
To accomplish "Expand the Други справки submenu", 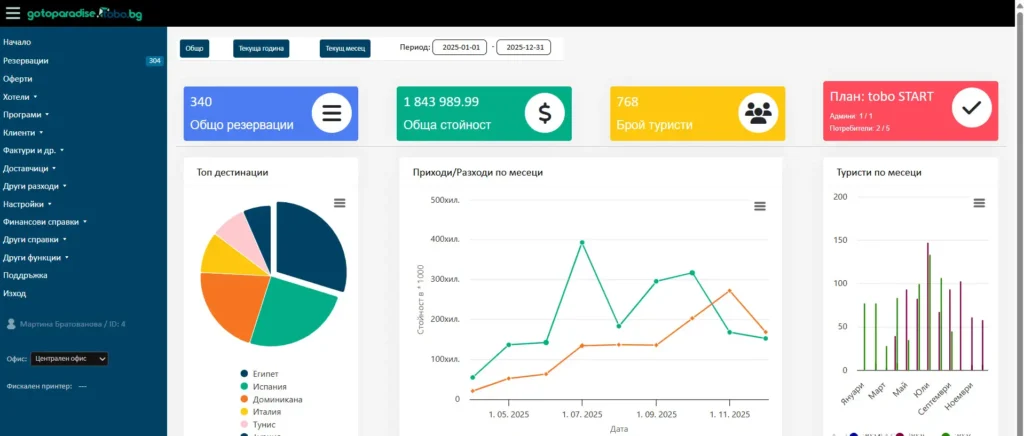I will tap(35, 240).
